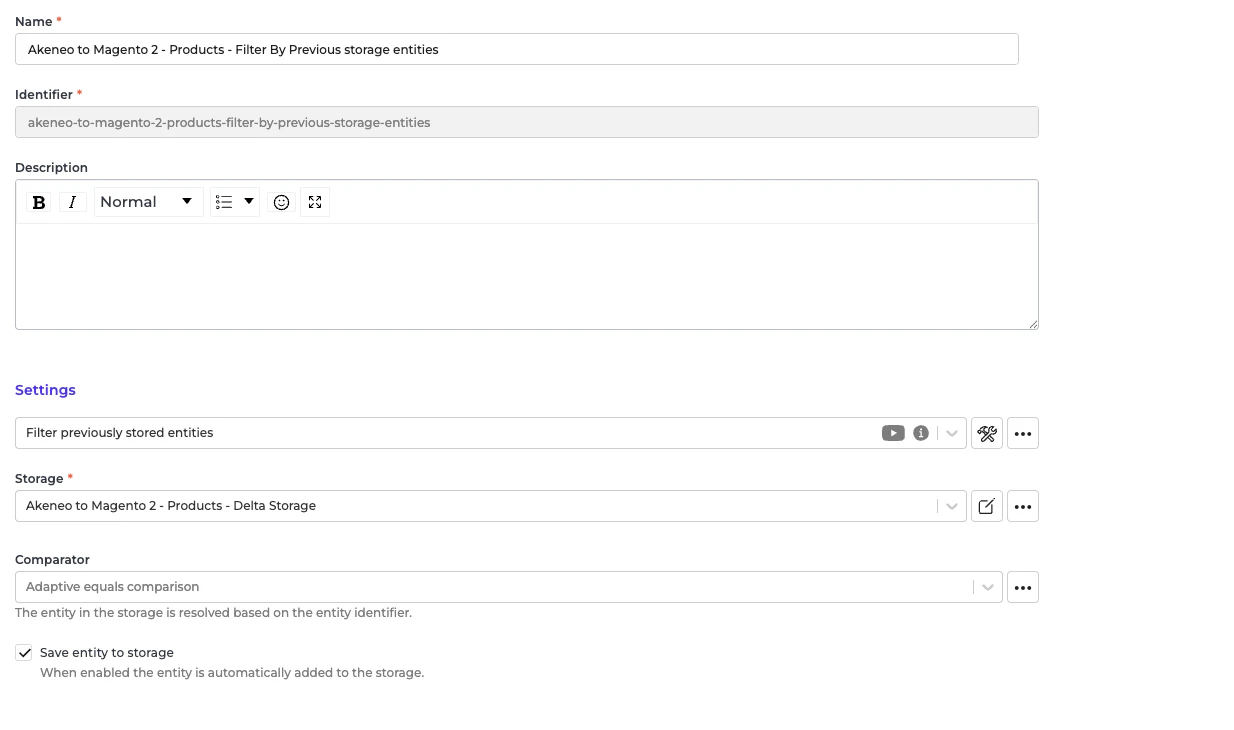Play the video for filter setting
This screenshot has height=730, width=1234.
893,433
